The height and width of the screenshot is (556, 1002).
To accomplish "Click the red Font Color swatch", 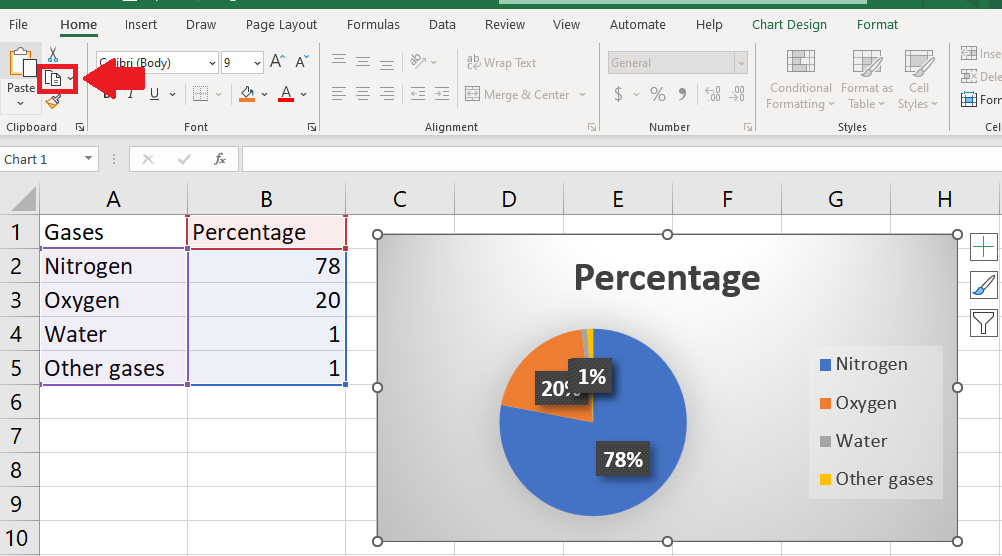I will click(x=286, y=94).
